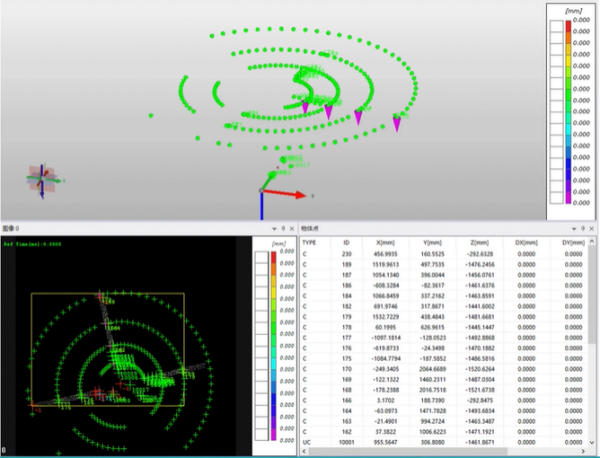The image size is (600, 458).
Task: Click the table's vertical scrollbar down arrow
Action: (592, 443)
